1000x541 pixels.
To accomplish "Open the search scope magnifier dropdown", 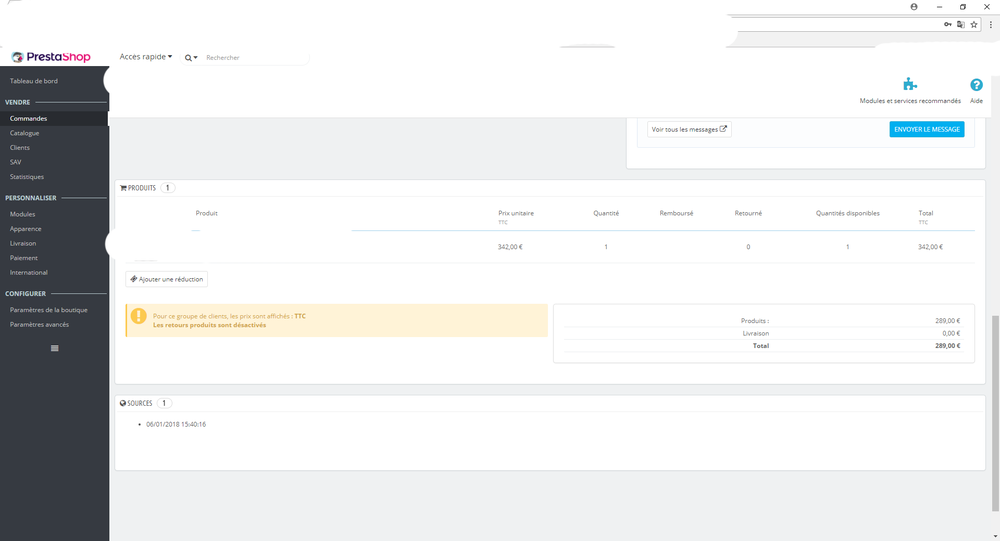I will [191, 57].
